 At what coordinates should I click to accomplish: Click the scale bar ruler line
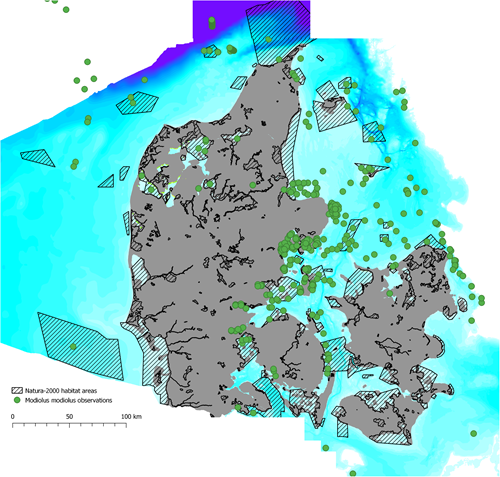click(x=69, y=425)
